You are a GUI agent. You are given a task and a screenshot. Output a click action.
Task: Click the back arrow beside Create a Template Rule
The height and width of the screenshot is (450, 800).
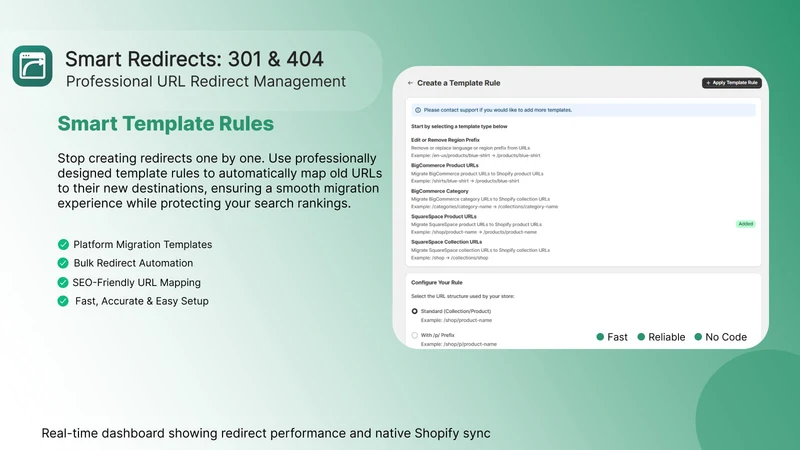point(410,83)
